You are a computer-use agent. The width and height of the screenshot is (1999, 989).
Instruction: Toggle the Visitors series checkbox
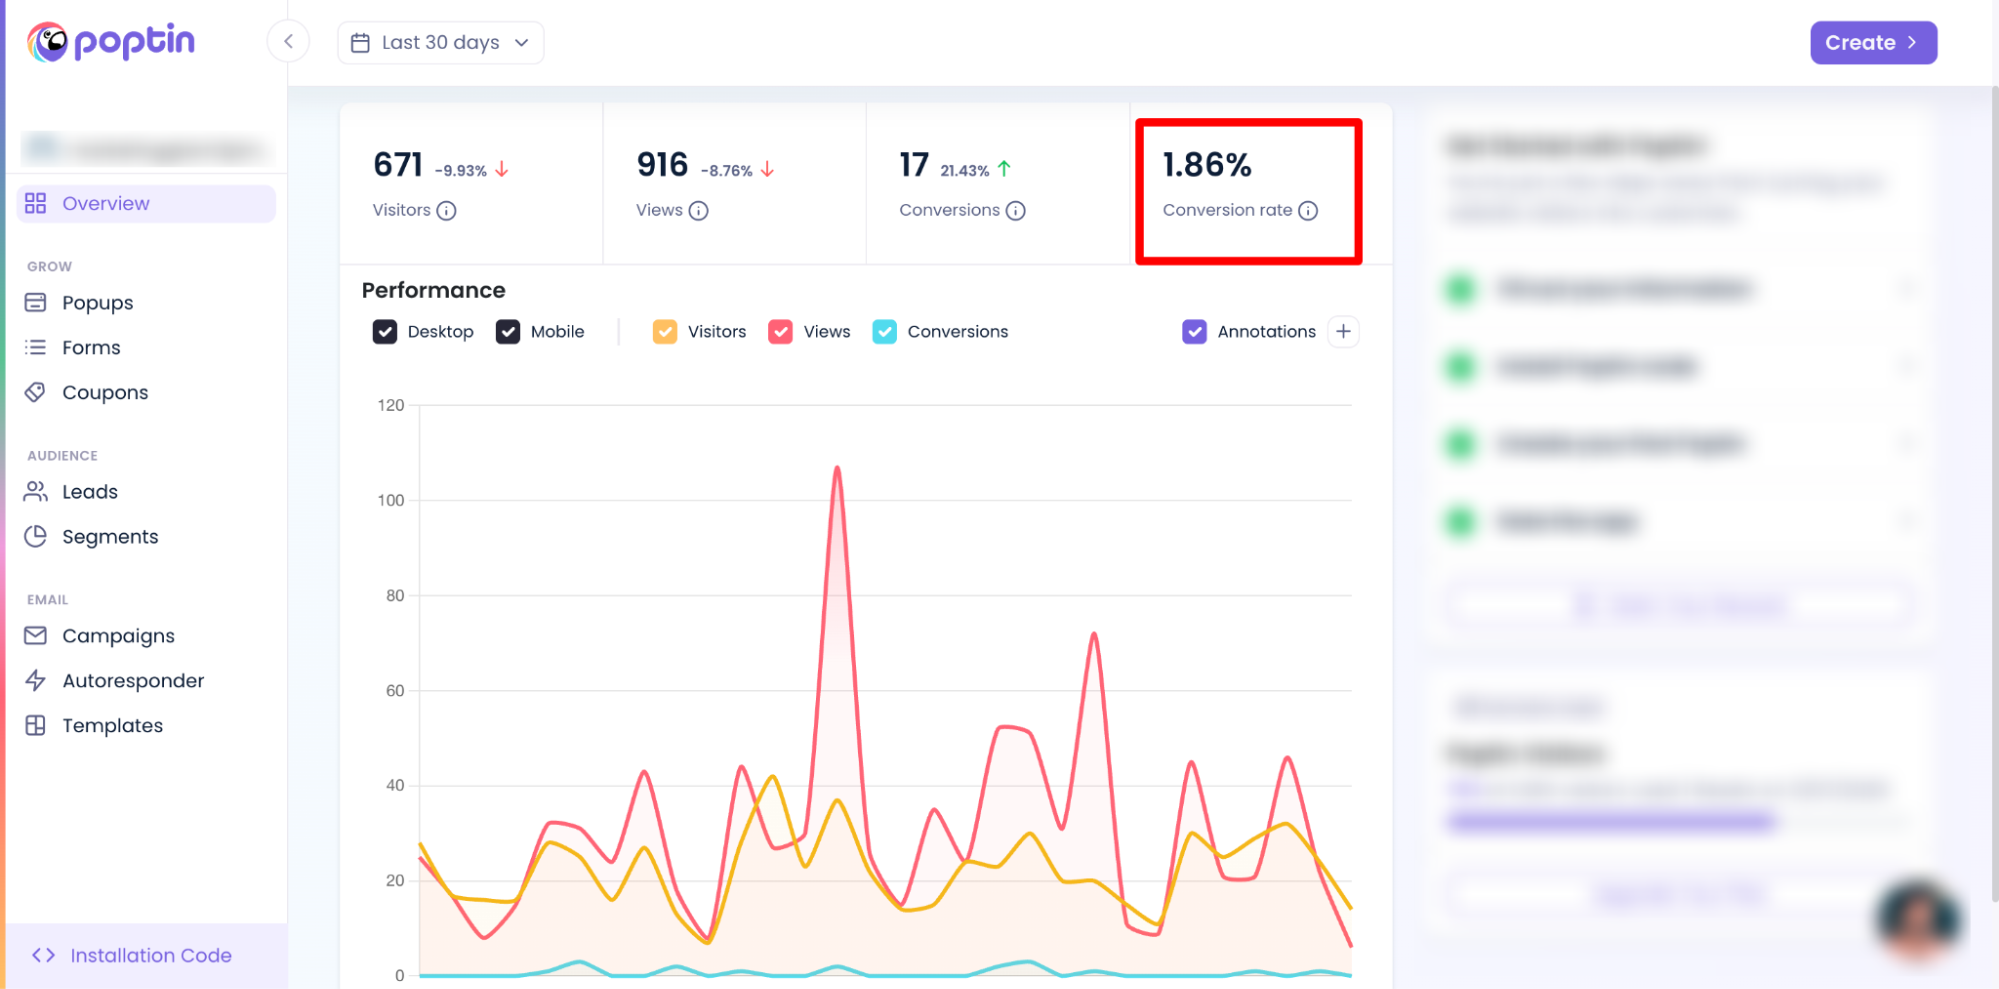[x=665, y=332]
